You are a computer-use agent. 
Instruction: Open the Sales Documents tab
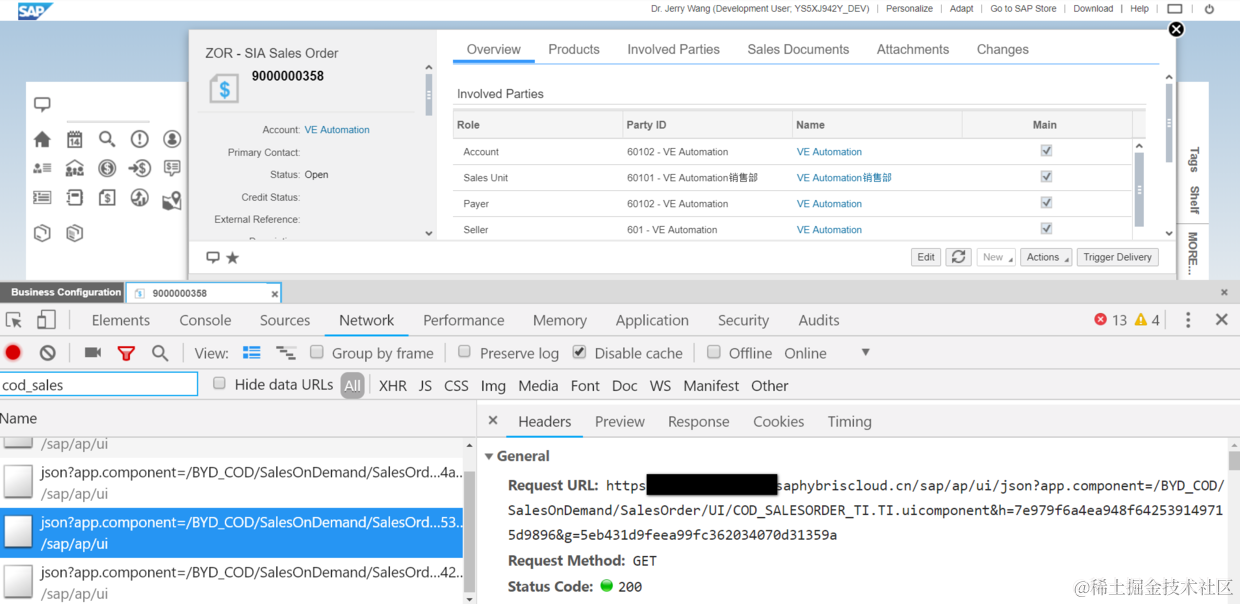[798, 49]
